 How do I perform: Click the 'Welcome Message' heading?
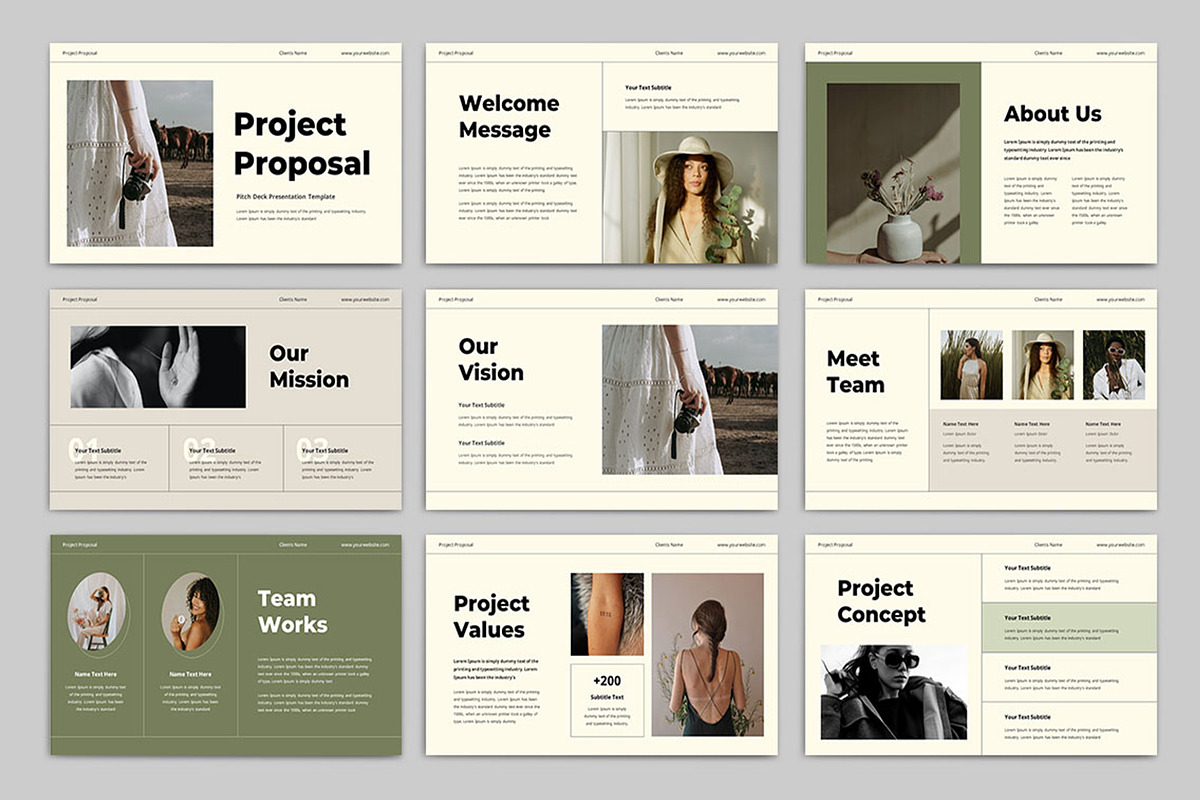(509, 116)
